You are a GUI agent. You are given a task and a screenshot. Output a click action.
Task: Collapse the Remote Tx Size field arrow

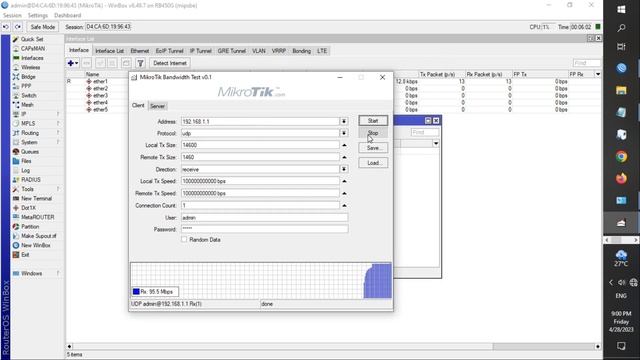(344, 157)
